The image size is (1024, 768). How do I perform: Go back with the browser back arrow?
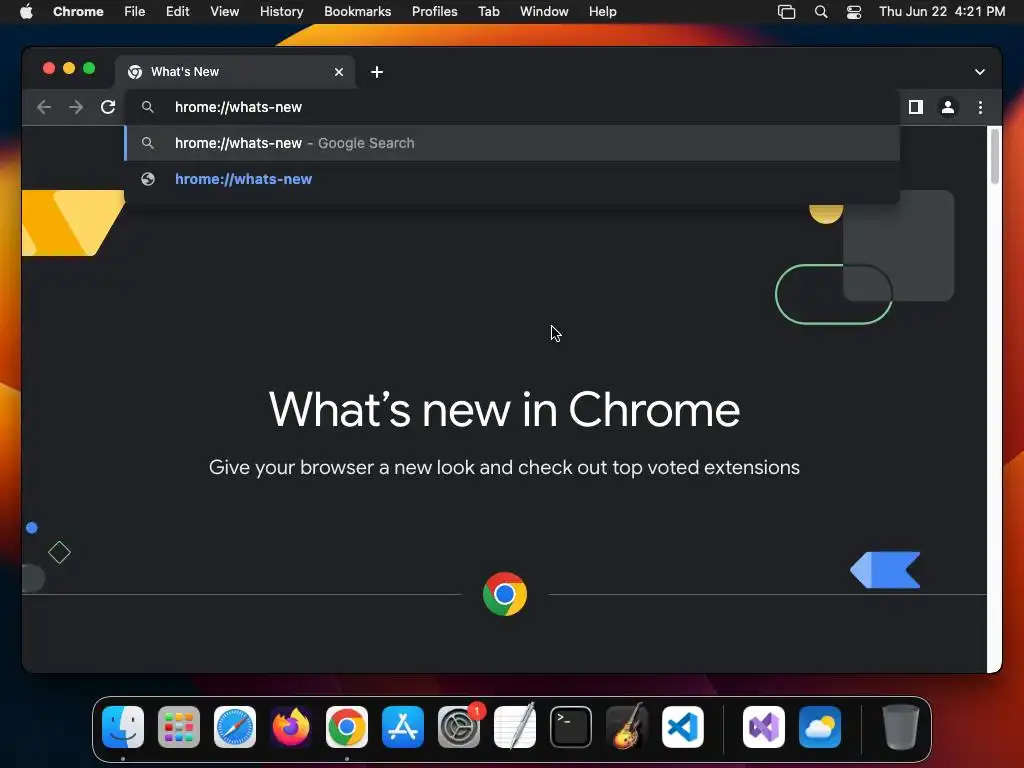(x=44, y=107)
